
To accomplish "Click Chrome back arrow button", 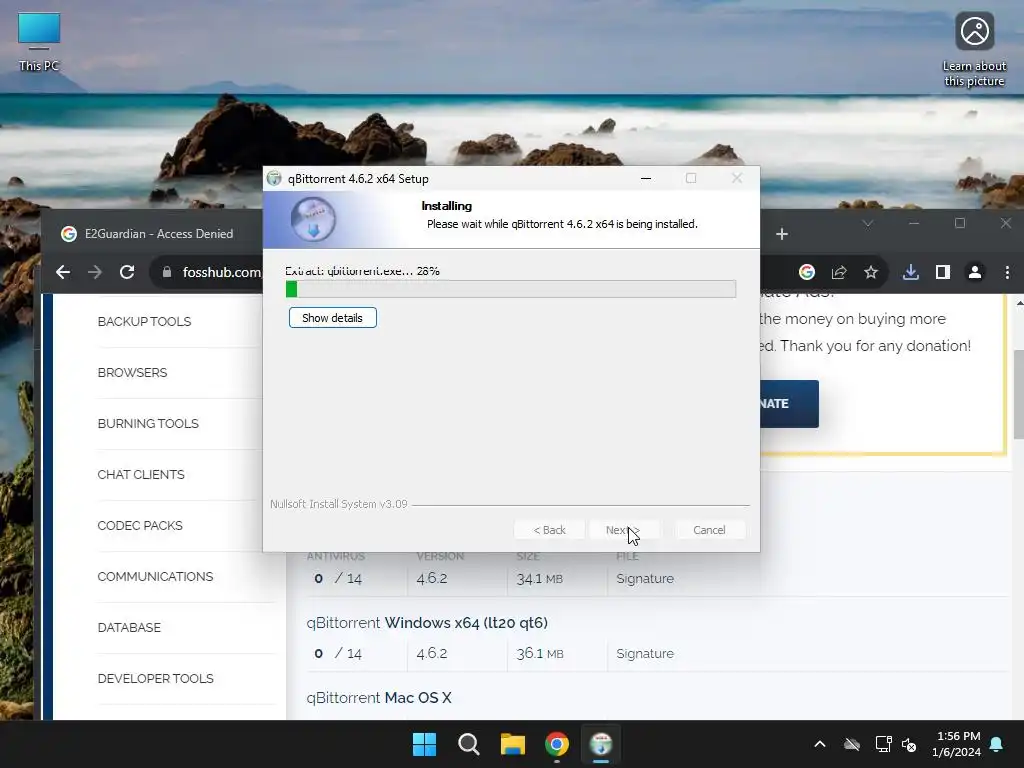I will pyautogui.click(x=63, y=272).
